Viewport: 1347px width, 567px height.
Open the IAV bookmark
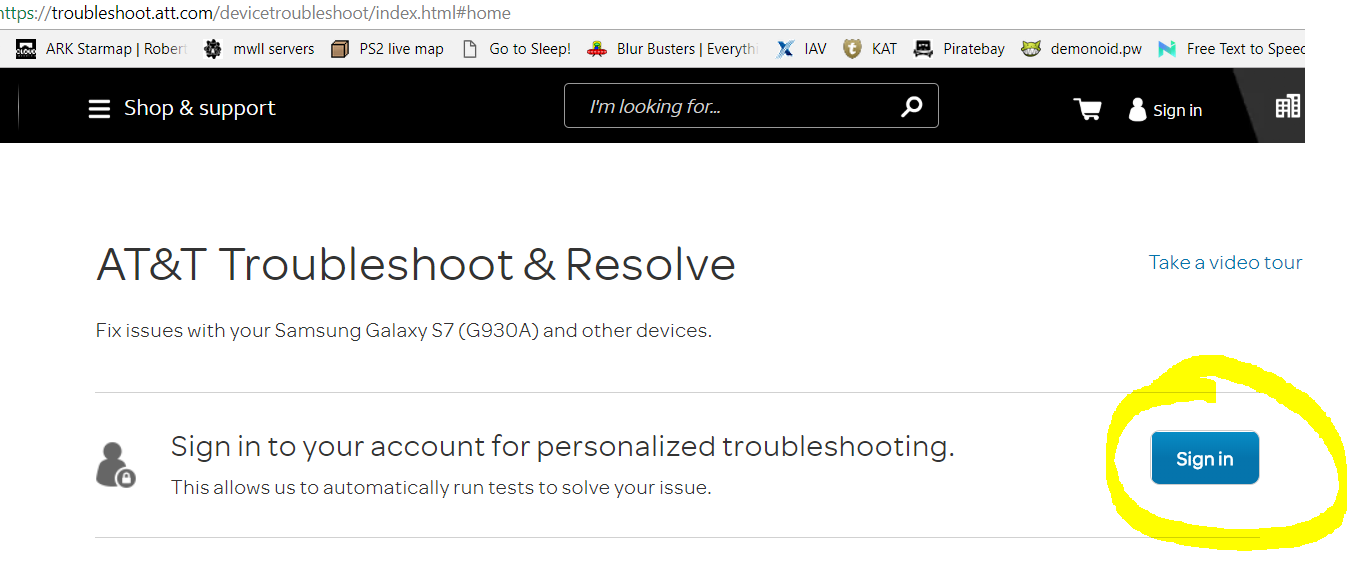803,48
